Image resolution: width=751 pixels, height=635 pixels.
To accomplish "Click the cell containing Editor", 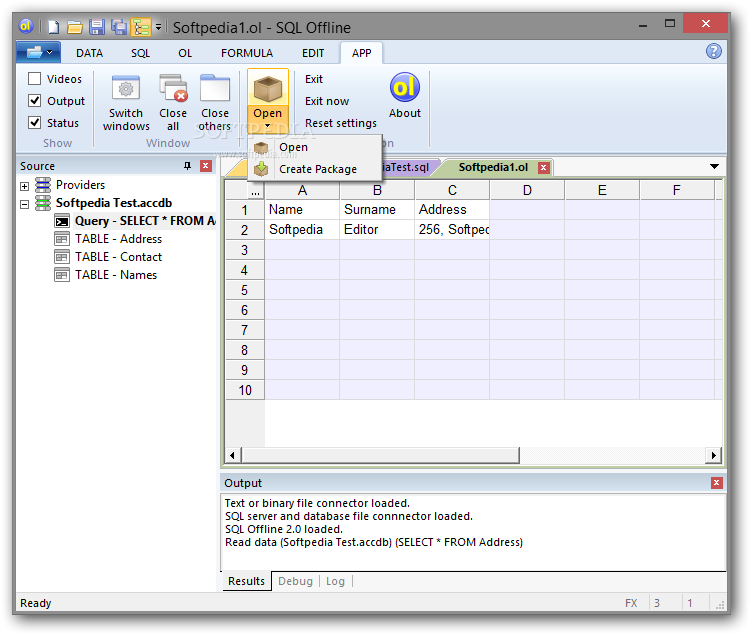I will (377, 230).
